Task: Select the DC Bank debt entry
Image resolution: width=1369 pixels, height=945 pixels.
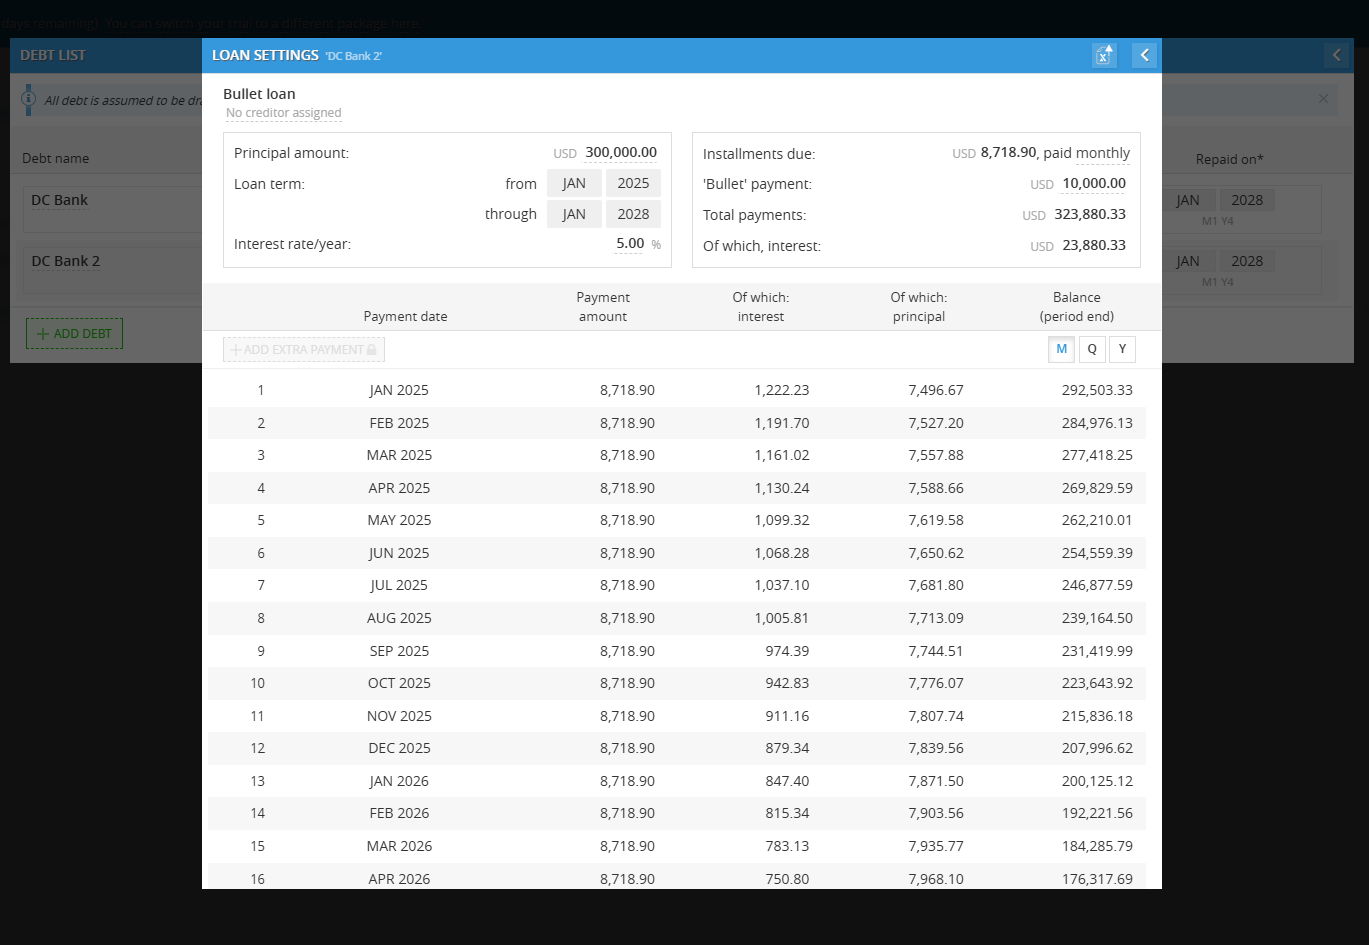Action: pos(60,200)
